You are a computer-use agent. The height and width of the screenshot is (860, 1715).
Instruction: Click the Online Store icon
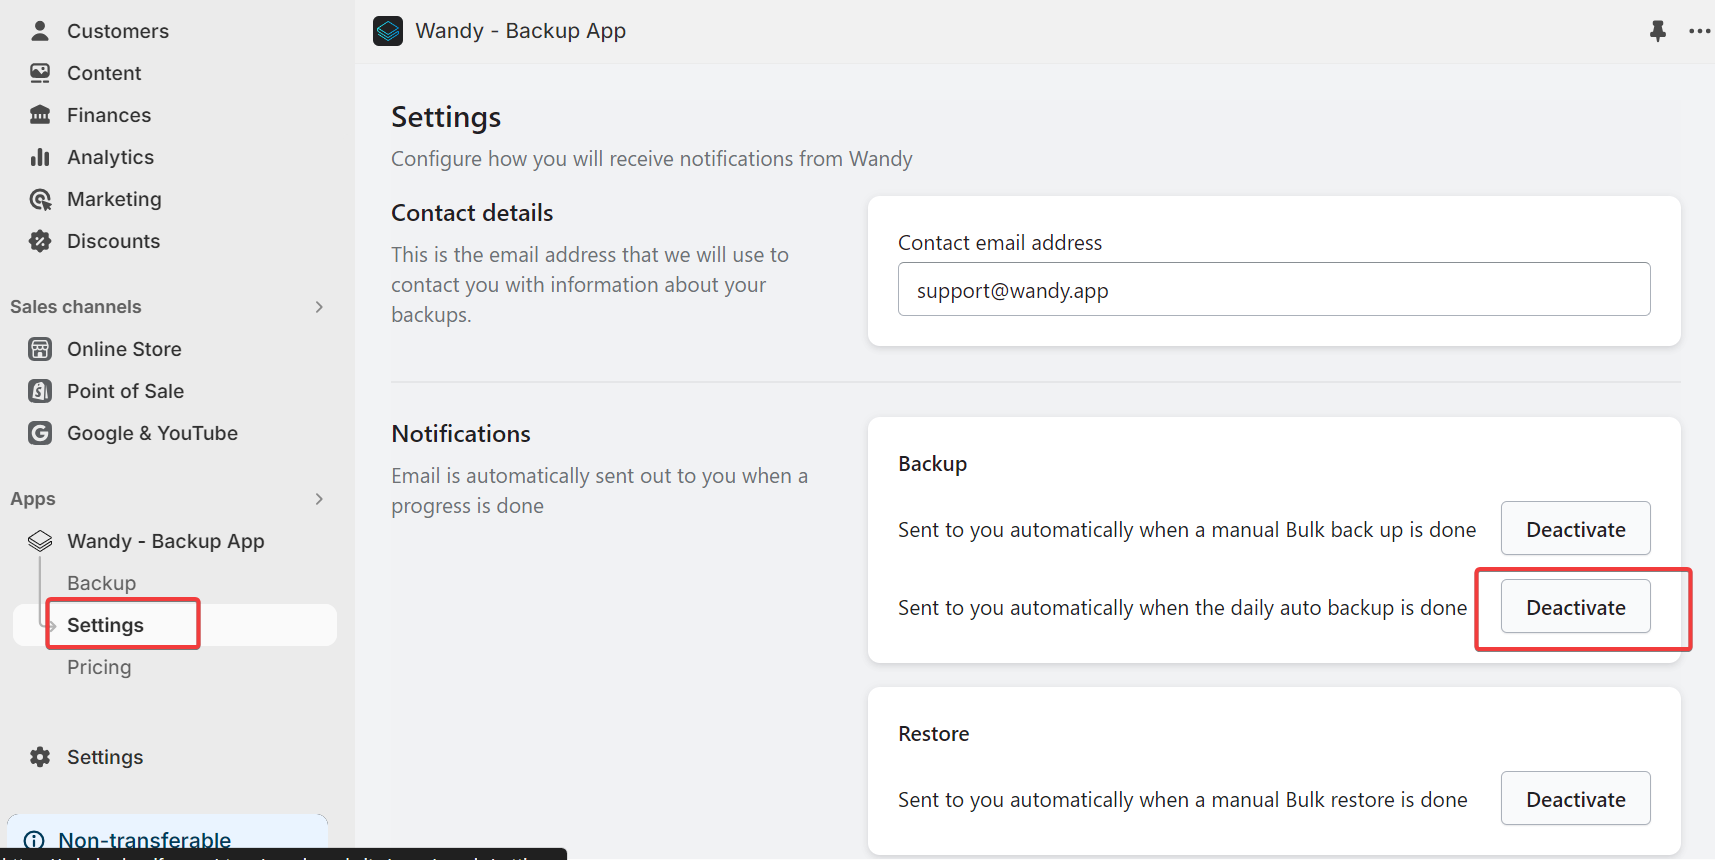(40, 349)
